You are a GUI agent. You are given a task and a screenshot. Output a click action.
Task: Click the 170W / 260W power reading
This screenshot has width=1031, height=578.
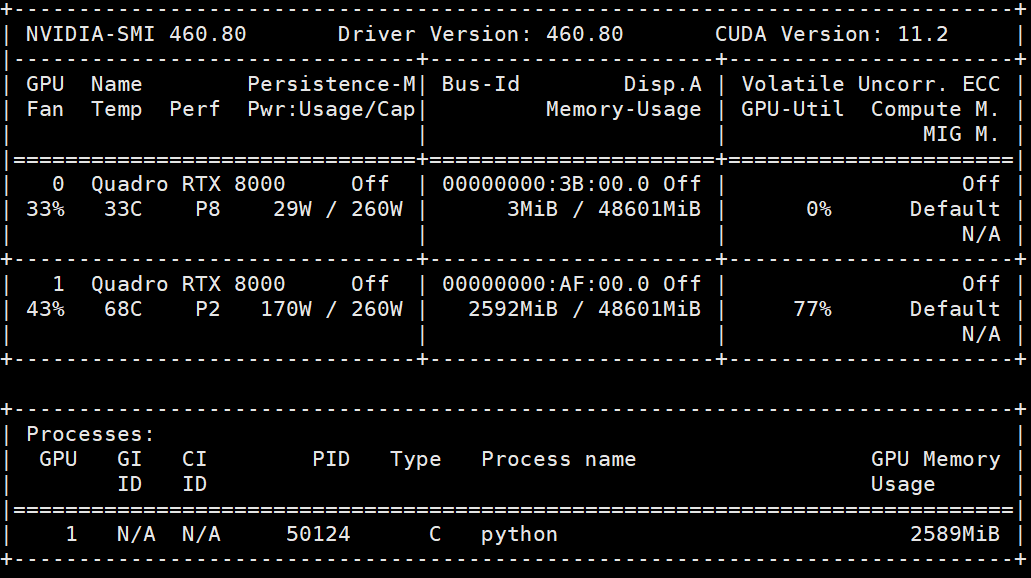(x=331, y=309)
